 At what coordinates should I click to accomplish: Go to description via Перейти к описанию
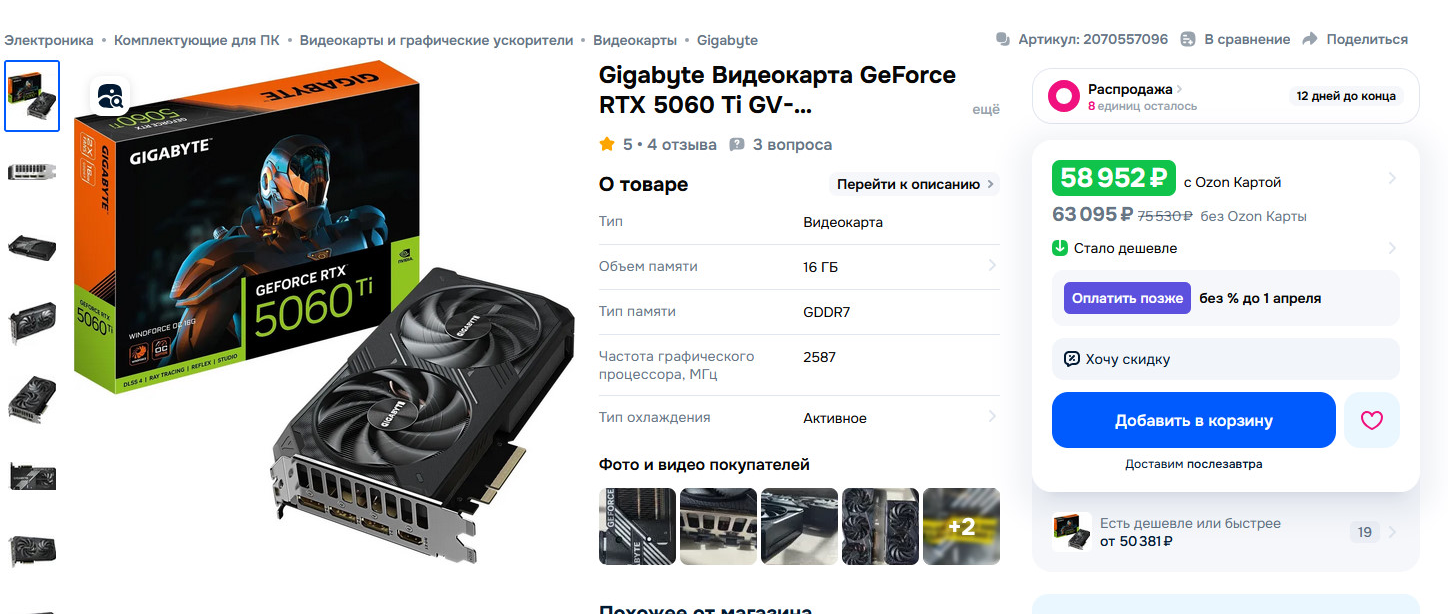tap(915, 184)
